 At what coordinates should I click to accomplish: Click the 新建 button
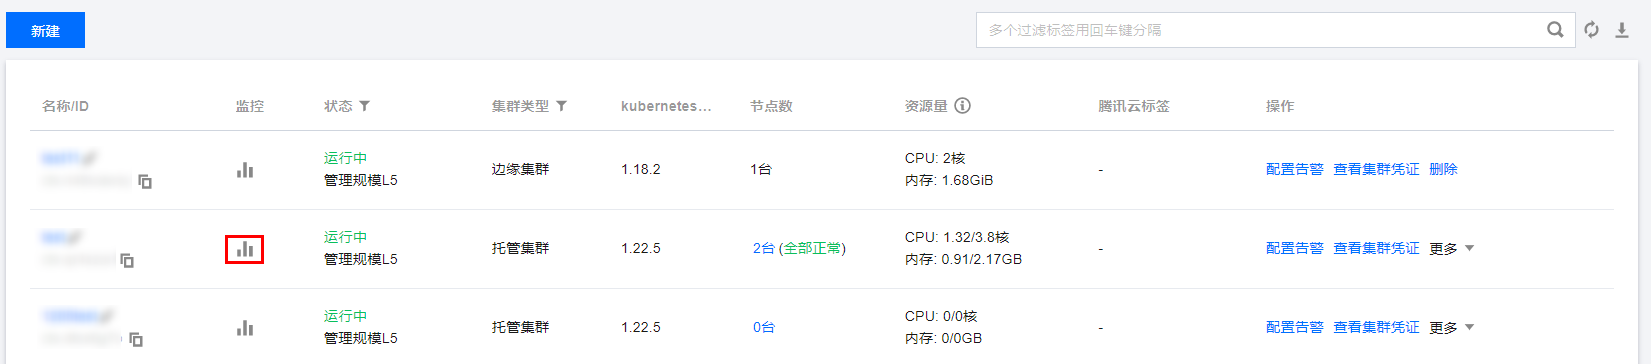(x=45, y=30)
